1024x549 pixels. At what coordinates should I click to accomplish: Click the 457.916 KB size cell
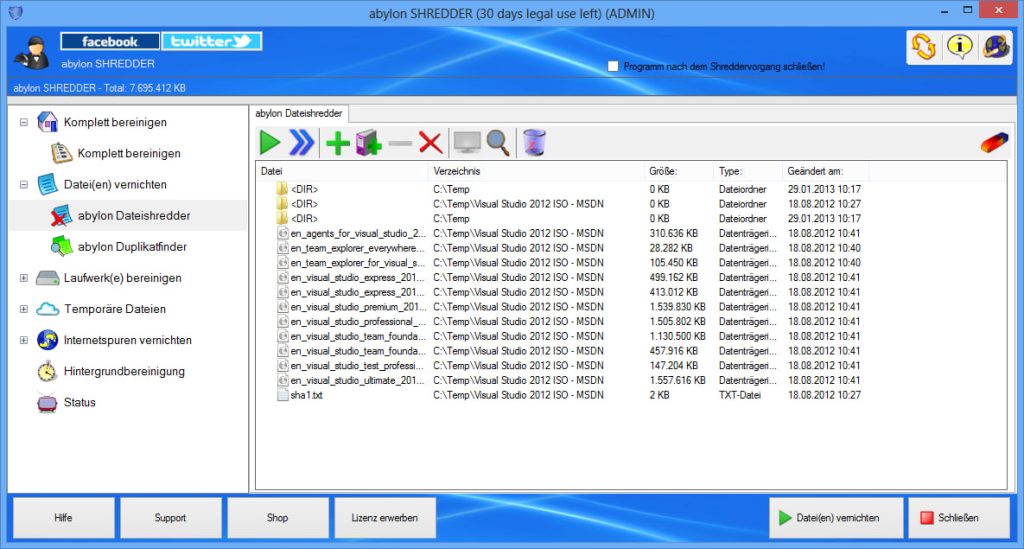tap(673, 351)
